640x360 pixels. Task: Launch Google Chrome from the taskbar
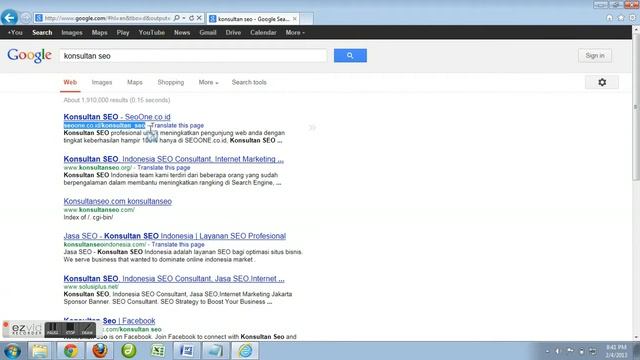click(x=71, y=351)
